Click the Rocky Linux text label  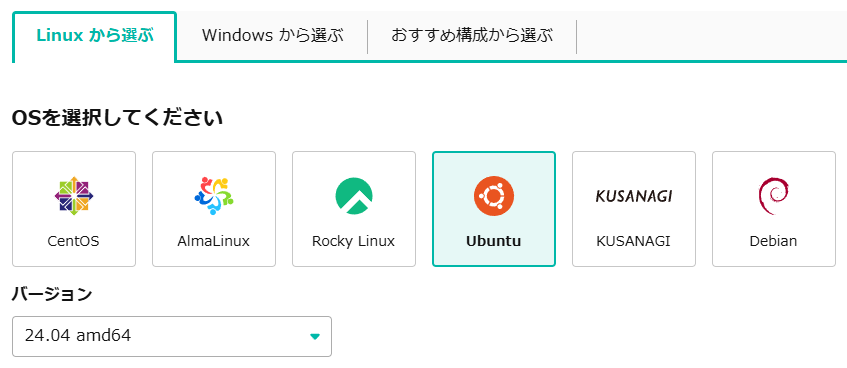click(353, 240)
